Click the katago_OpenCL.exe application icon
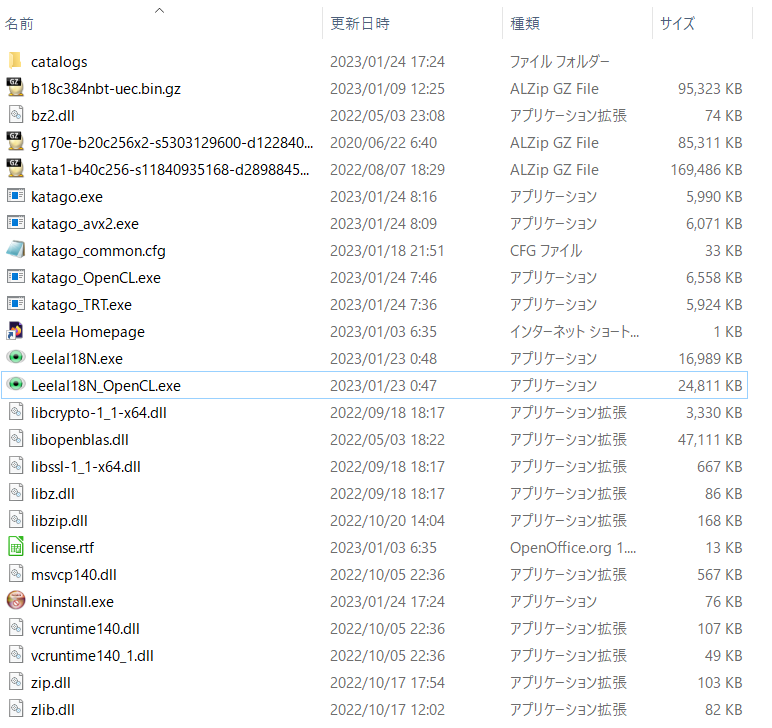 (16, 277)
